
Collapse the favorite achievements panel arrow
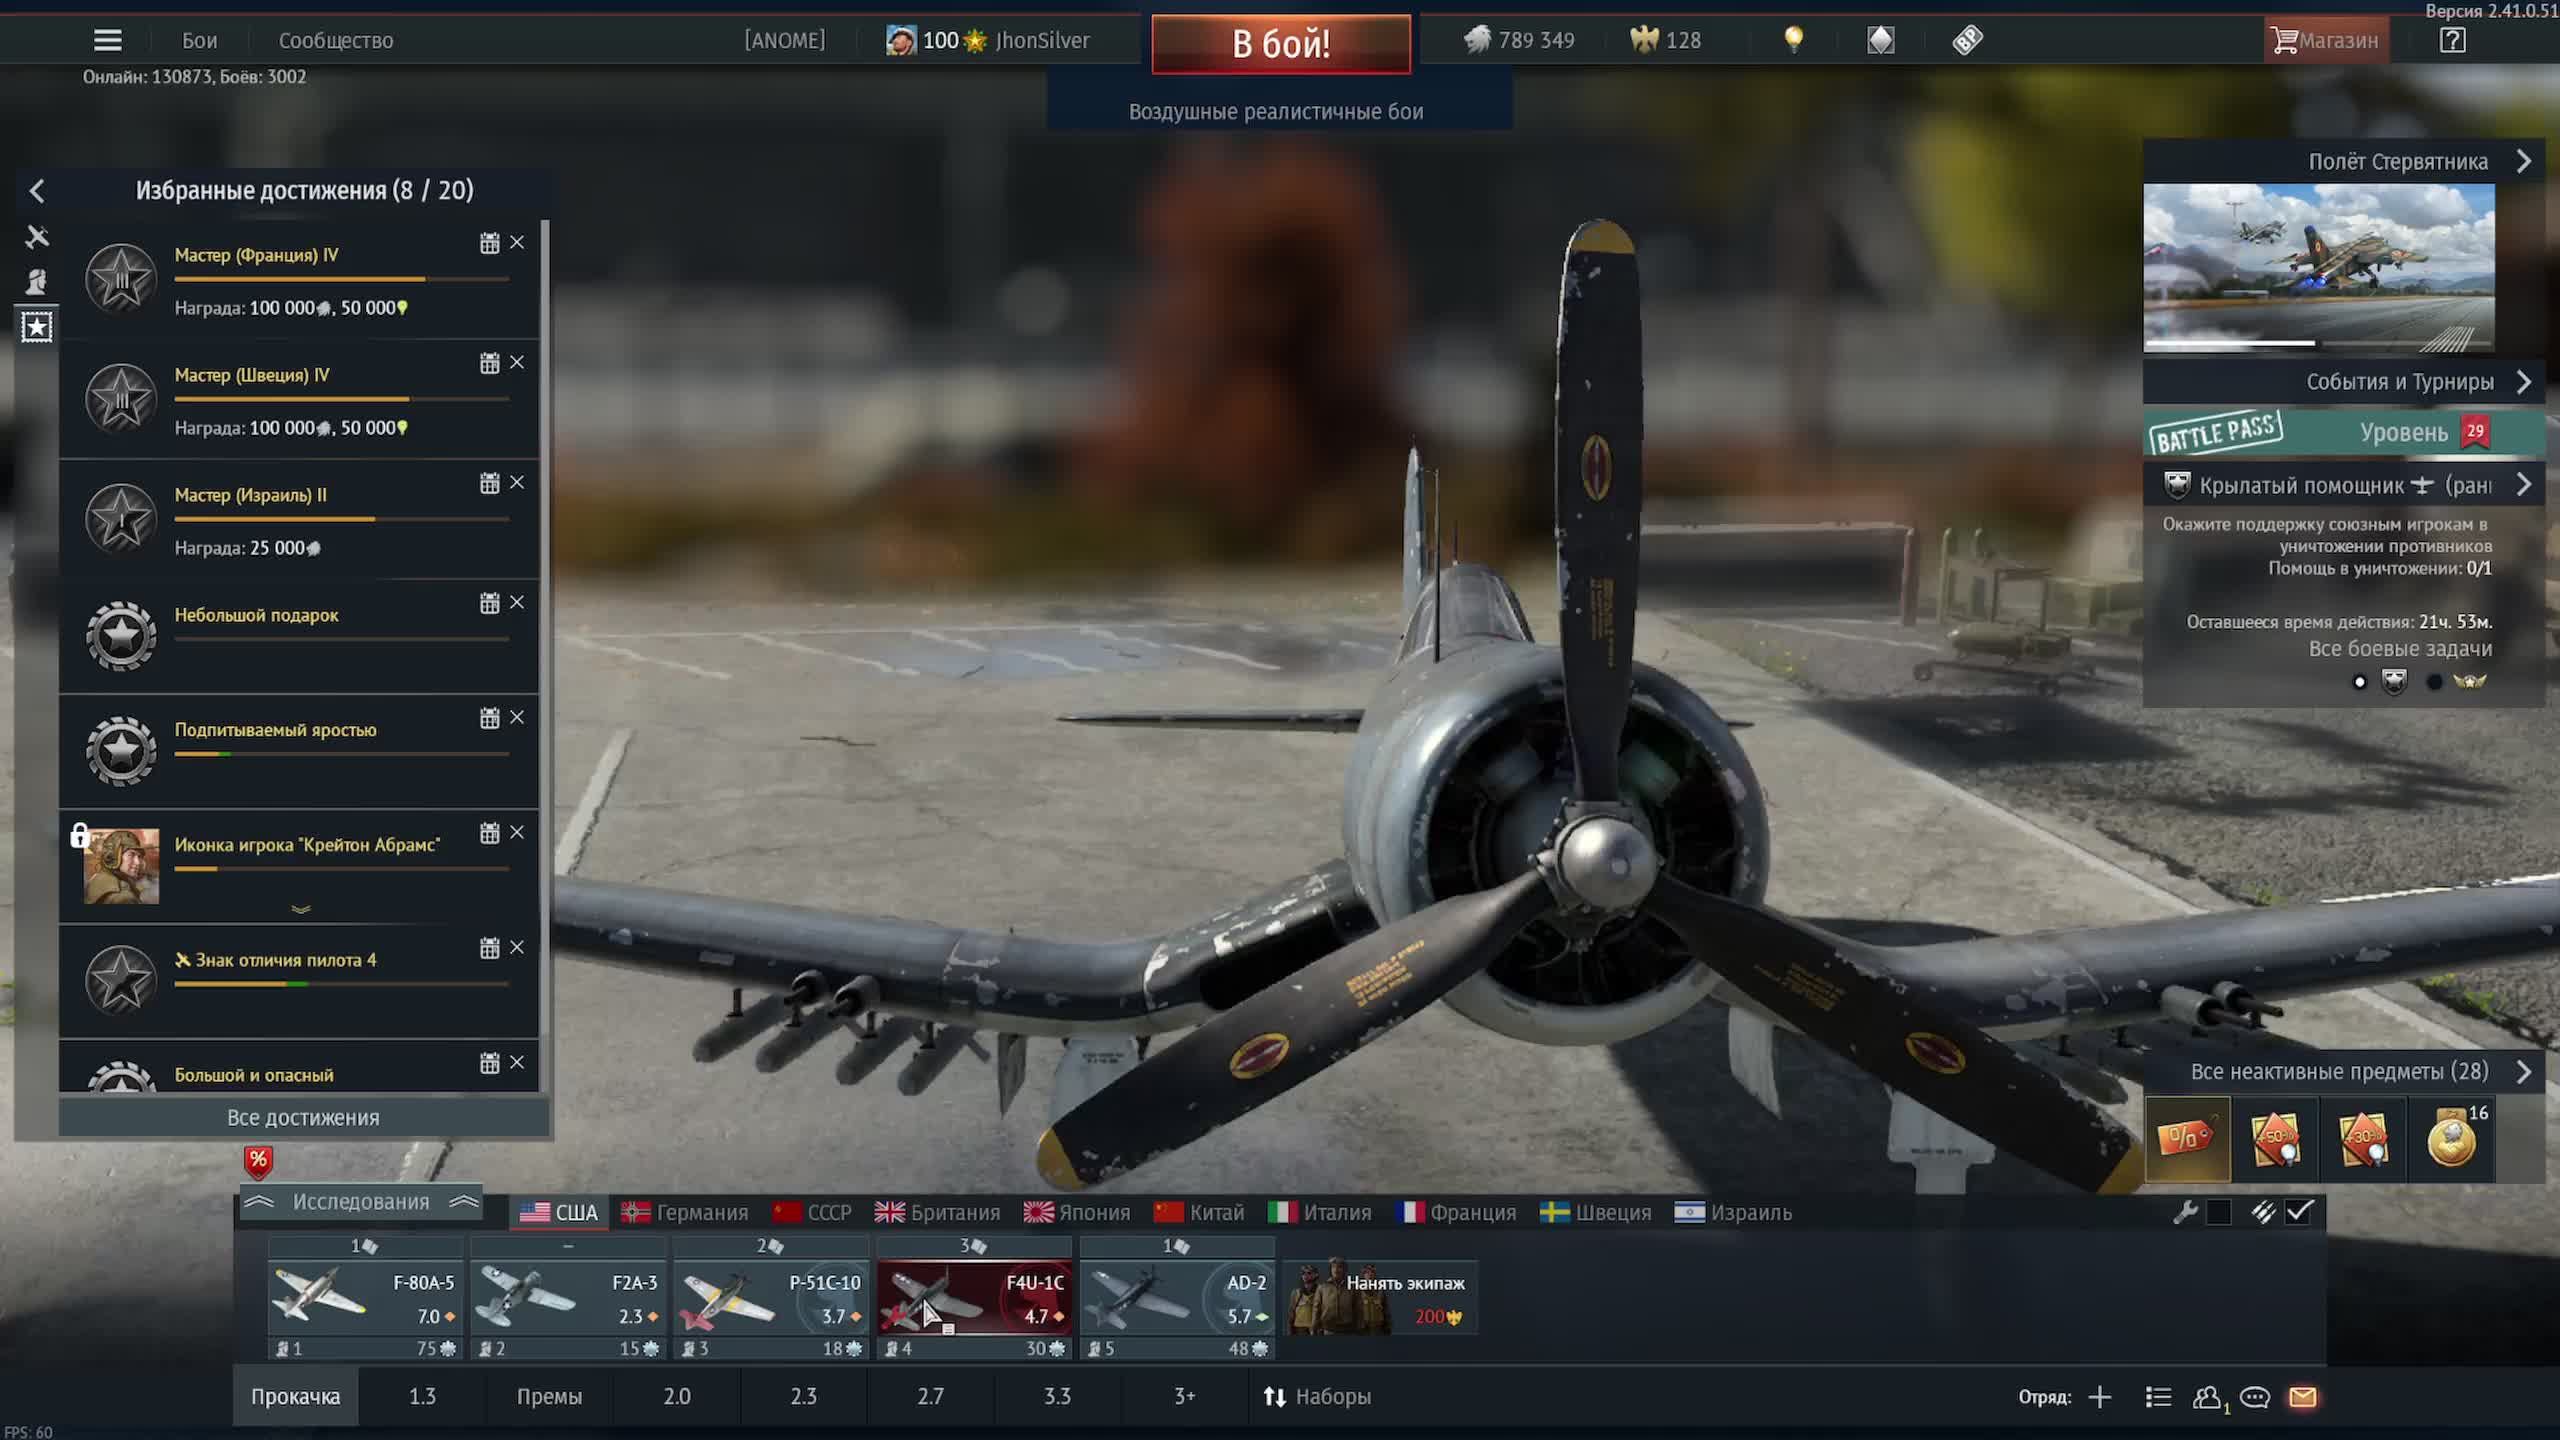tap(37, 191)
